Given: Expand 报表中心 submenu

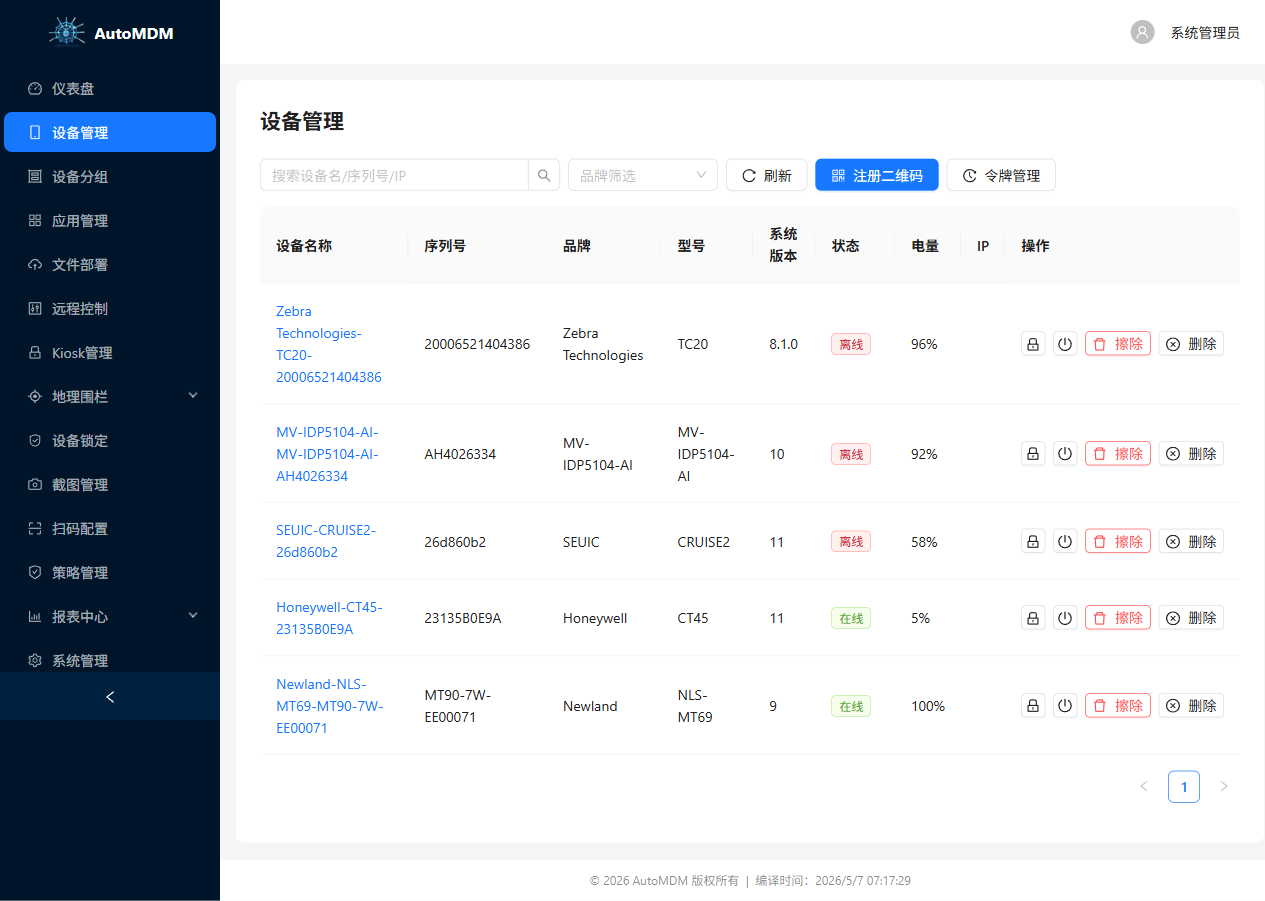Looking at the screenshot, I should point(110,616).
